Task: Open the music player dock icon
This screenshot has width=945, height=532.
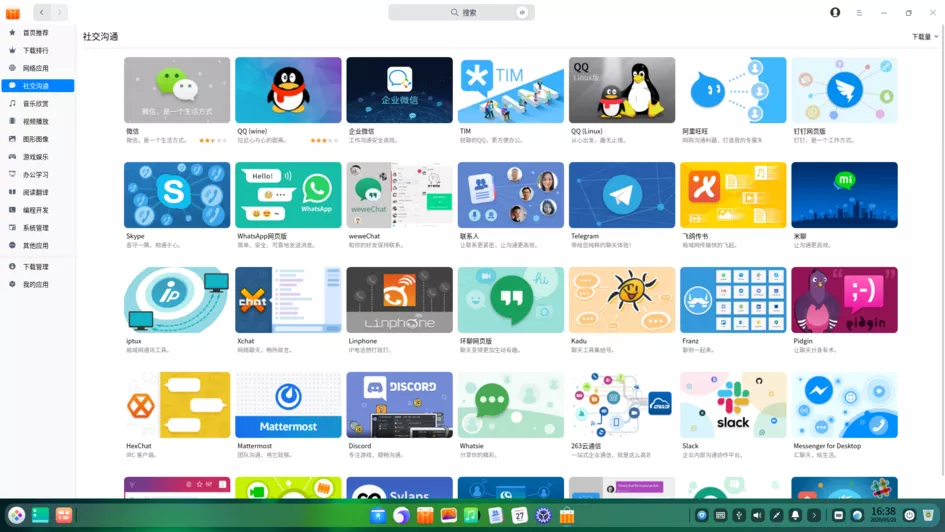Action: click(471, 515)
